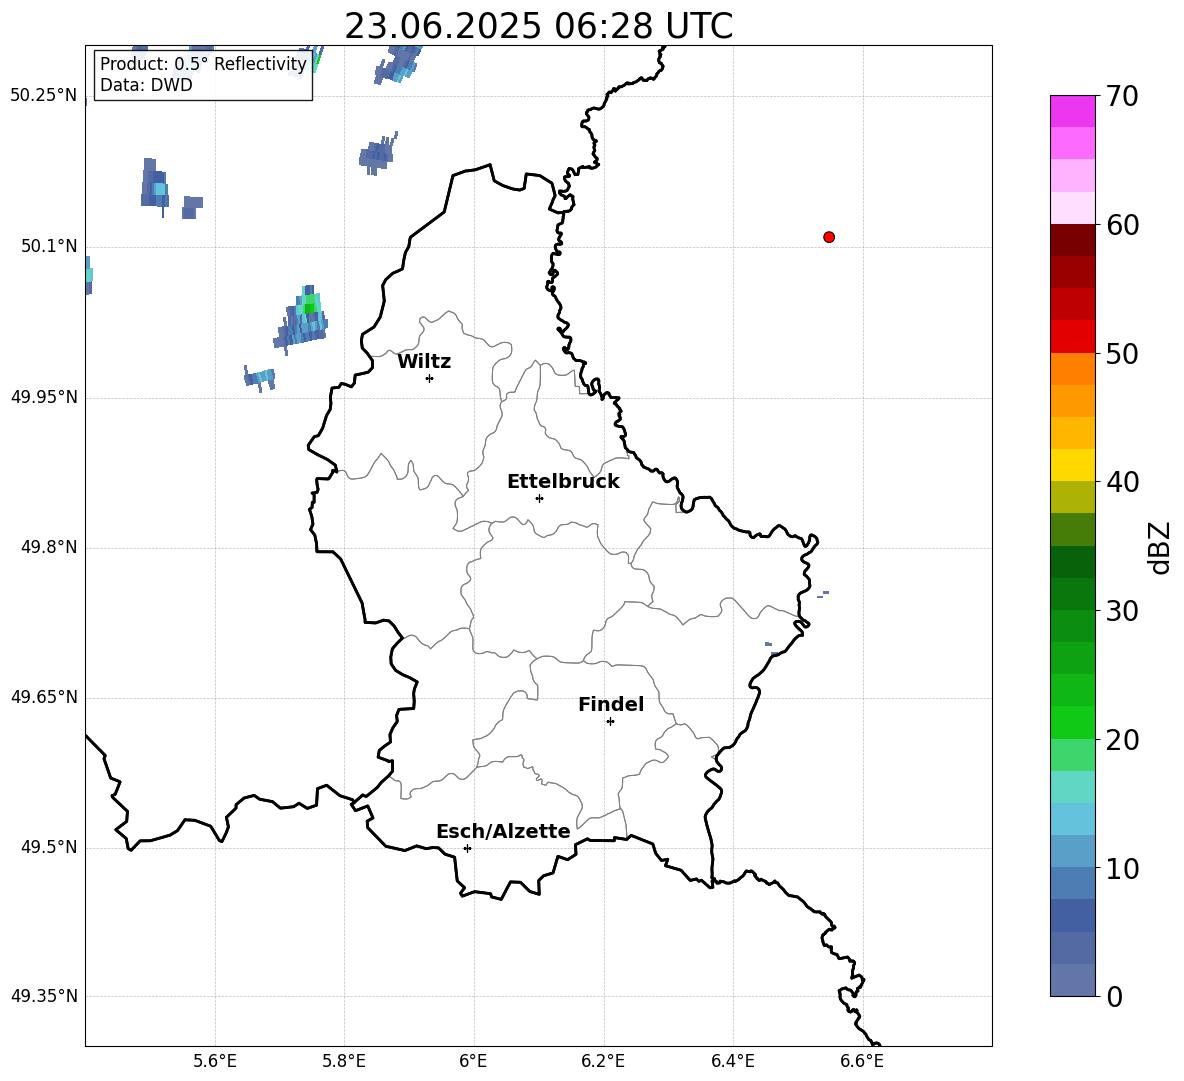Click the latitude label 50.25°N
This screenshot has width=1184, height=1081.
pyautogui.click(x=44, y=96)
